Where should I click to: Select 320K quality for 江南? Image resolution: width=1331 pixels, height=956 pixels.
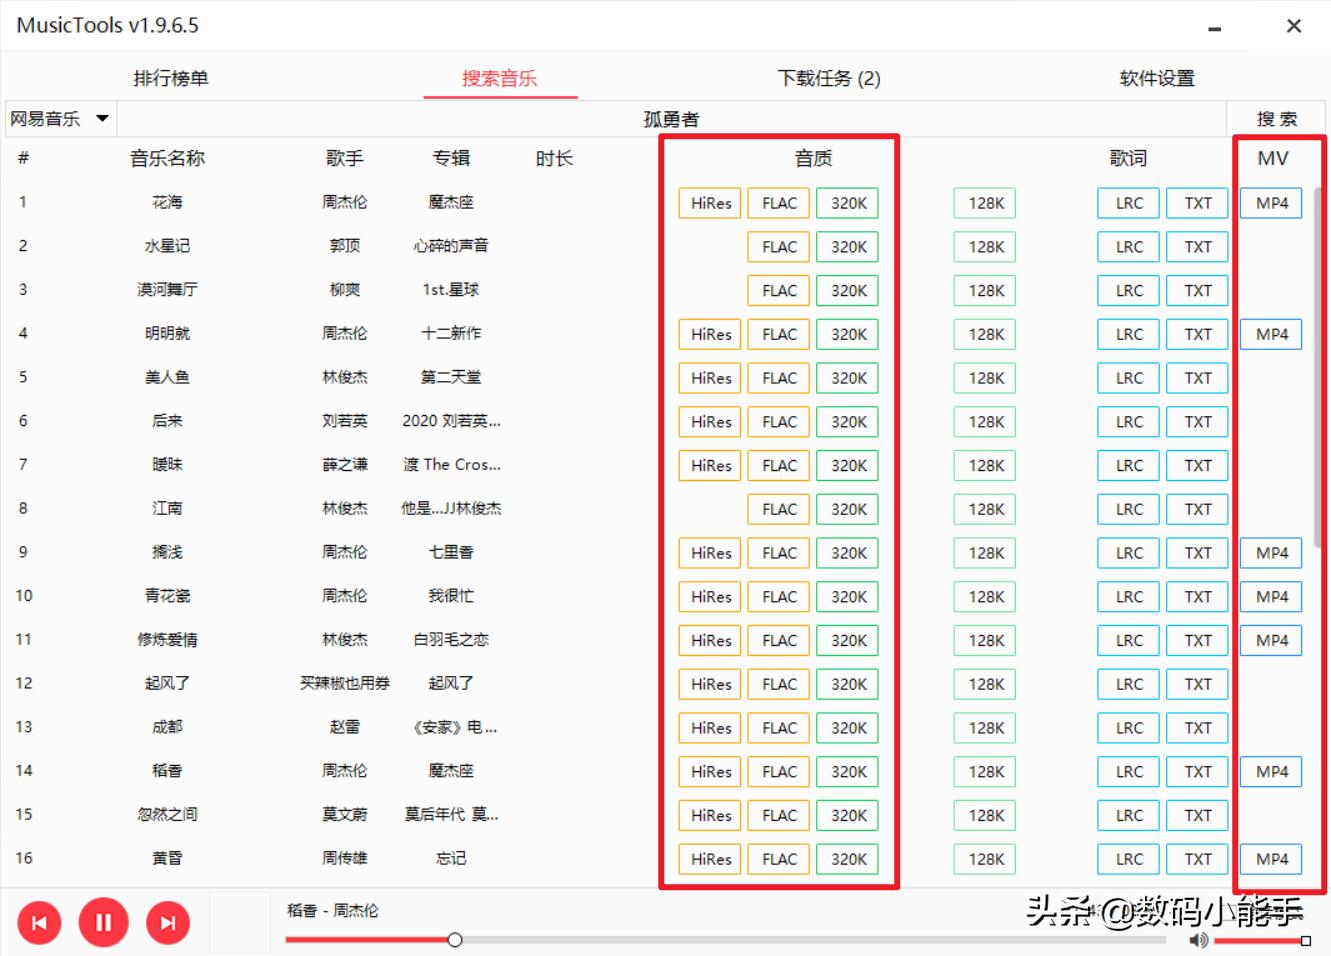[x=847, y=508]
